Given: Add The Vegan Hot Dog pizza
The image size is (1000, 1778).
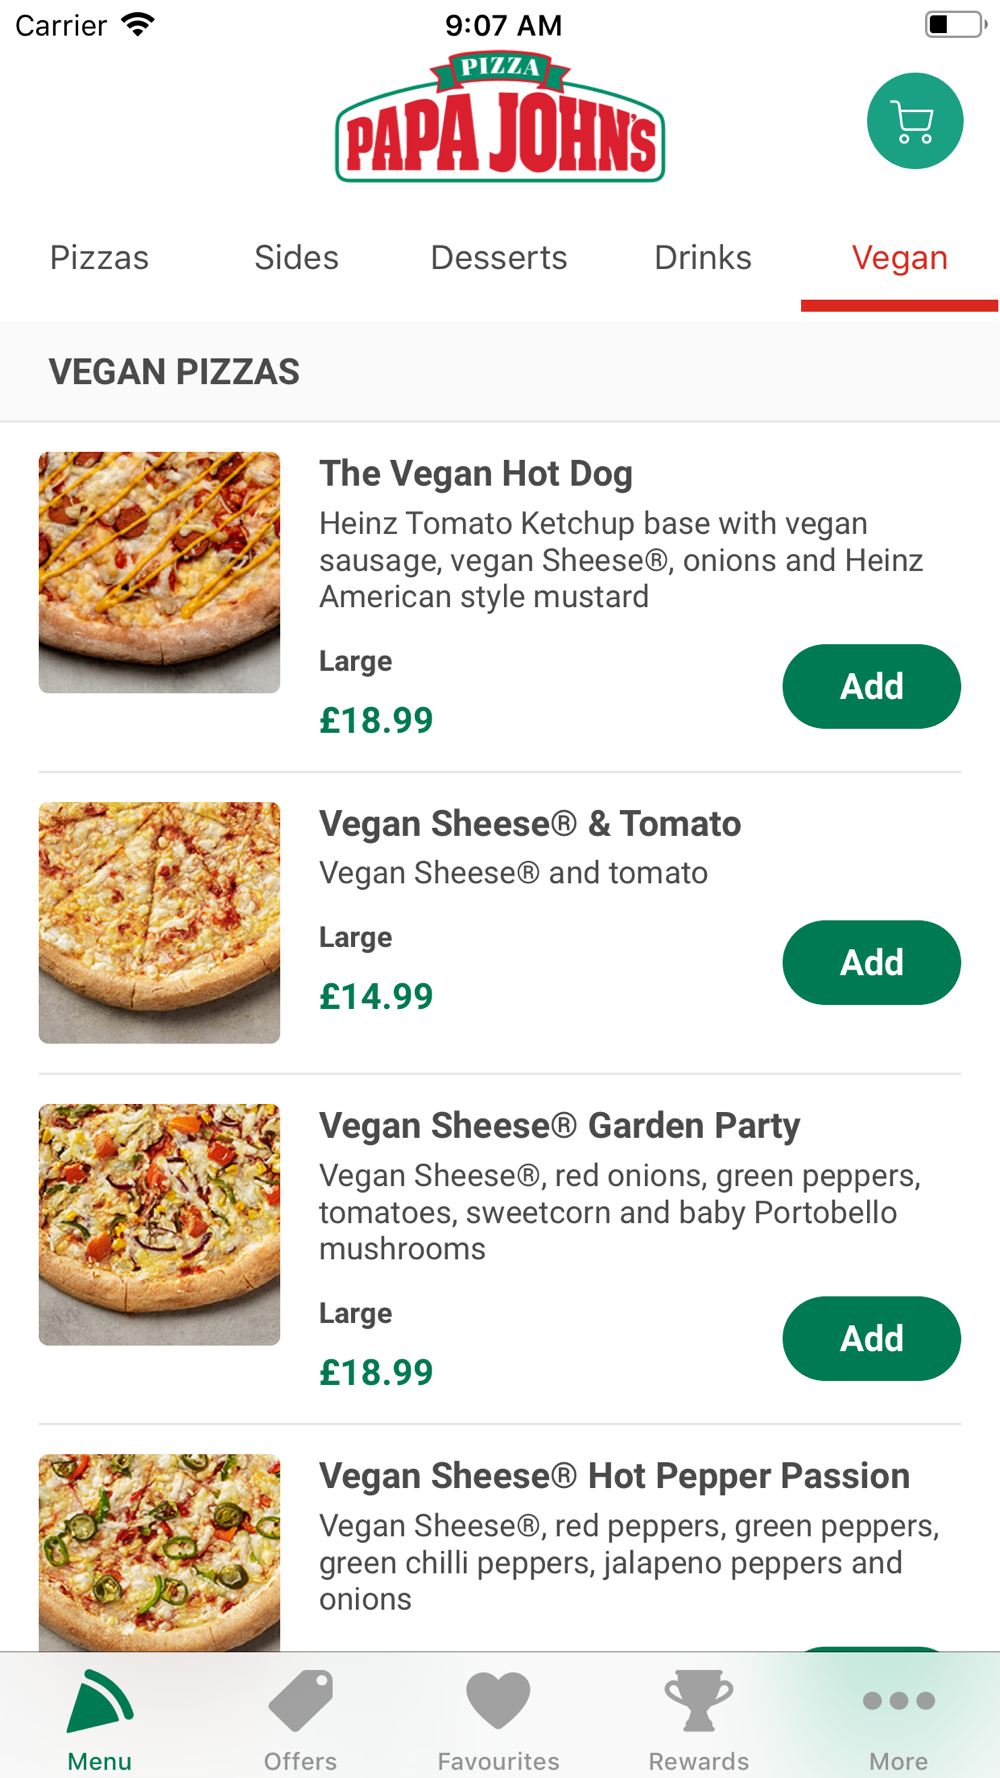Looking at the screenshot, I should pyautogui.click(x=871, y=687).
